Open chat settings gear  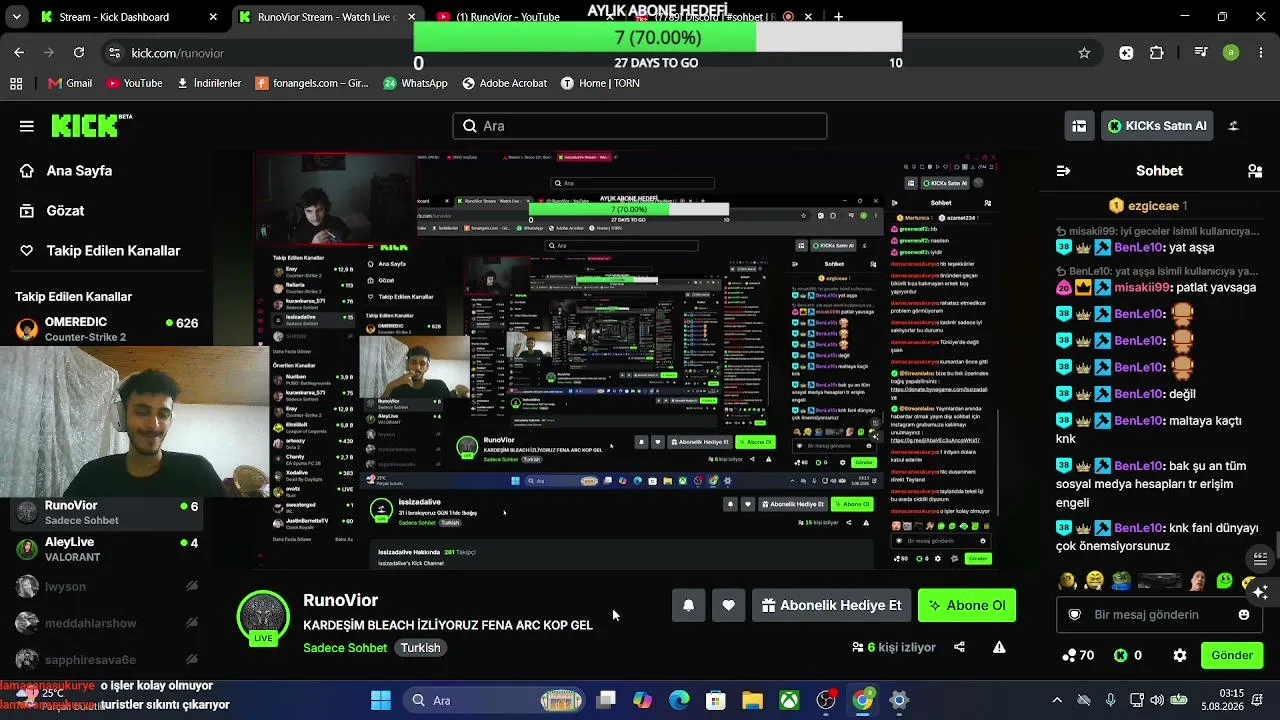pos(1180,655)
